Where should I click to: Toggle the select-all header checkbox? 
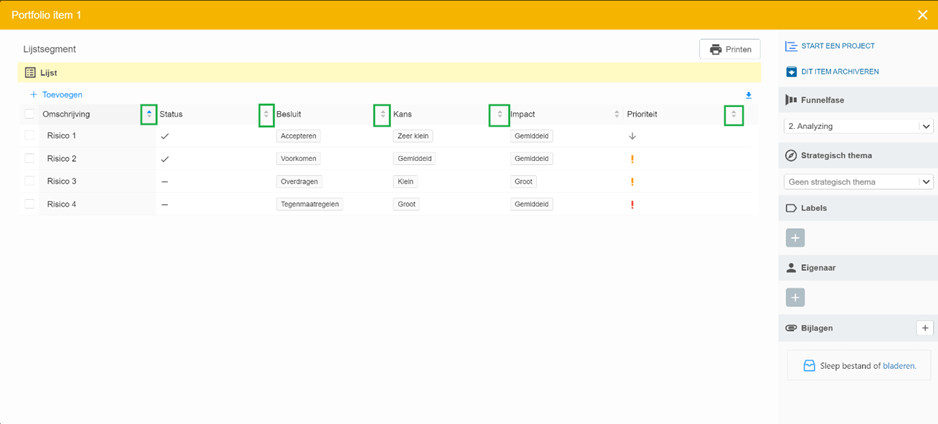coord(29,114)
